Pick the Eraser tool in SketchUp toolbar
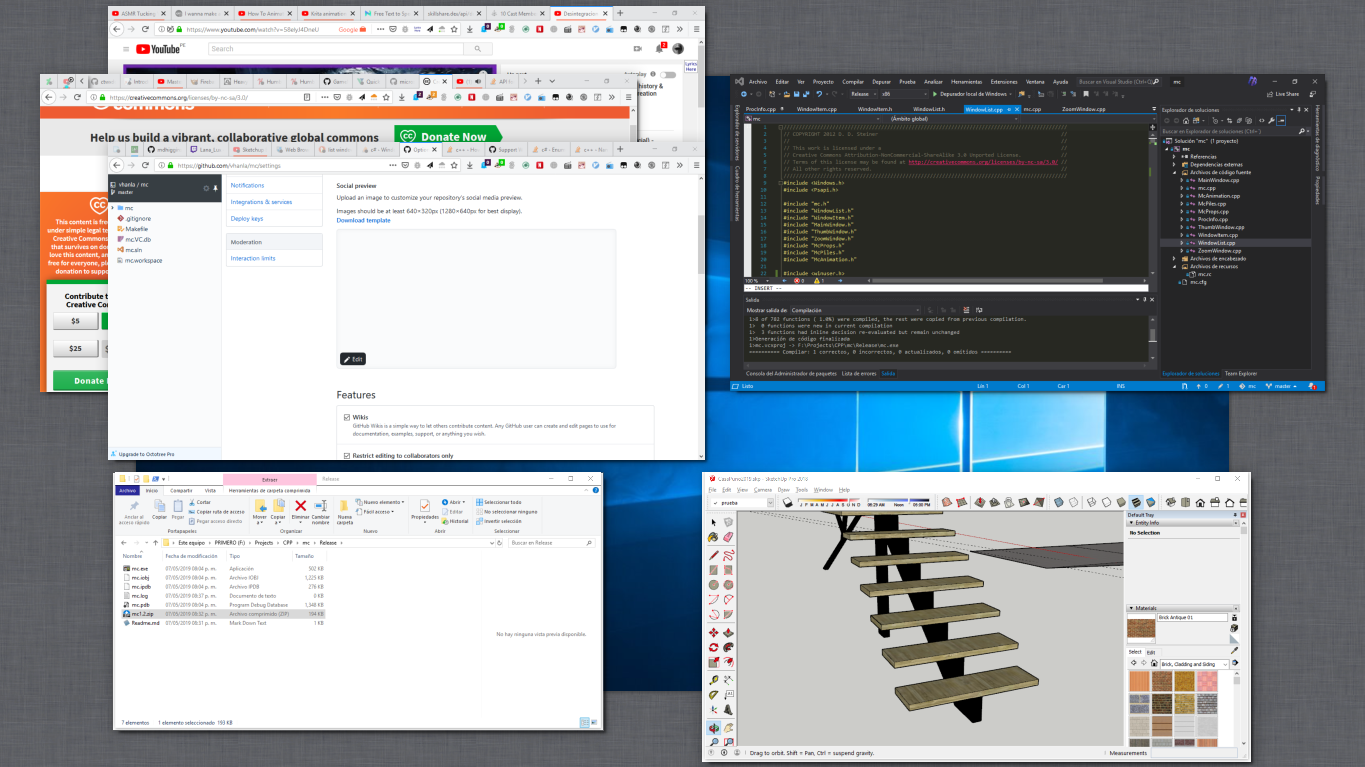 (727, 537)
